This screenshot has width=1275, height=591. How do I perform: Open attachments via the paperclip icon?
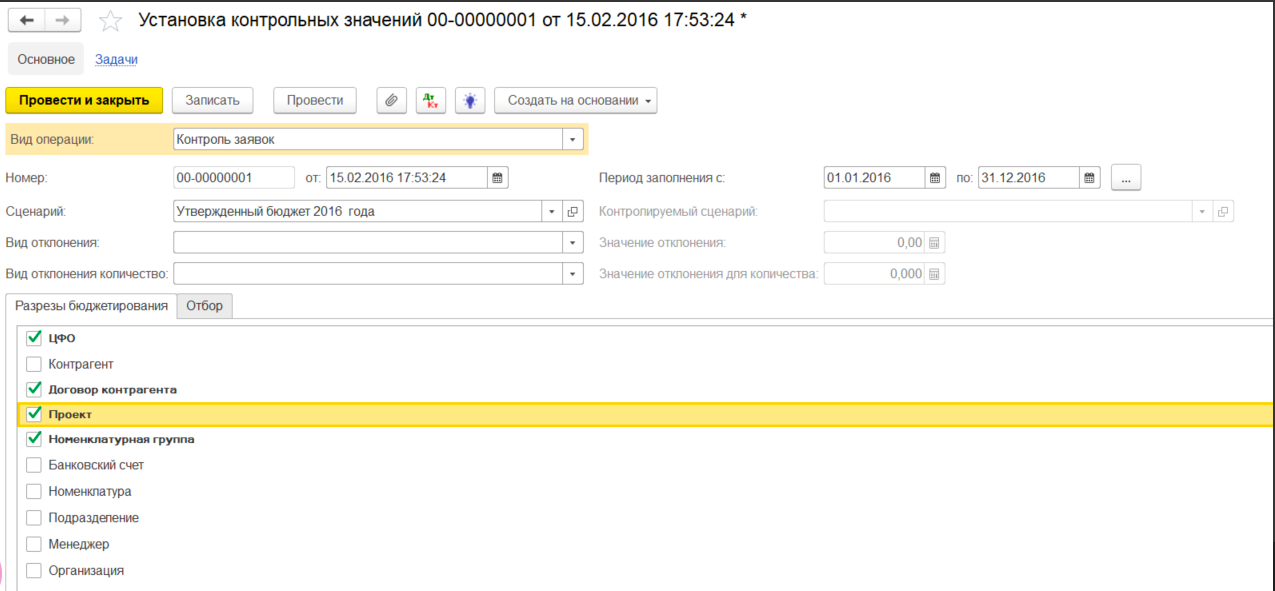(x=391, y=100)
